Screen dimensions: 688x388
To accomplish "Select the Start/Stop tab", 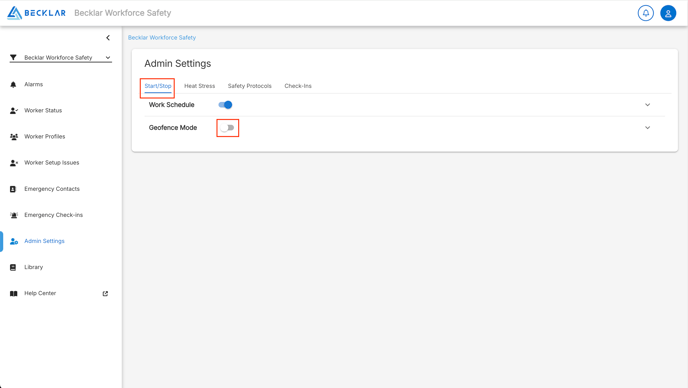I will (158, 86).
